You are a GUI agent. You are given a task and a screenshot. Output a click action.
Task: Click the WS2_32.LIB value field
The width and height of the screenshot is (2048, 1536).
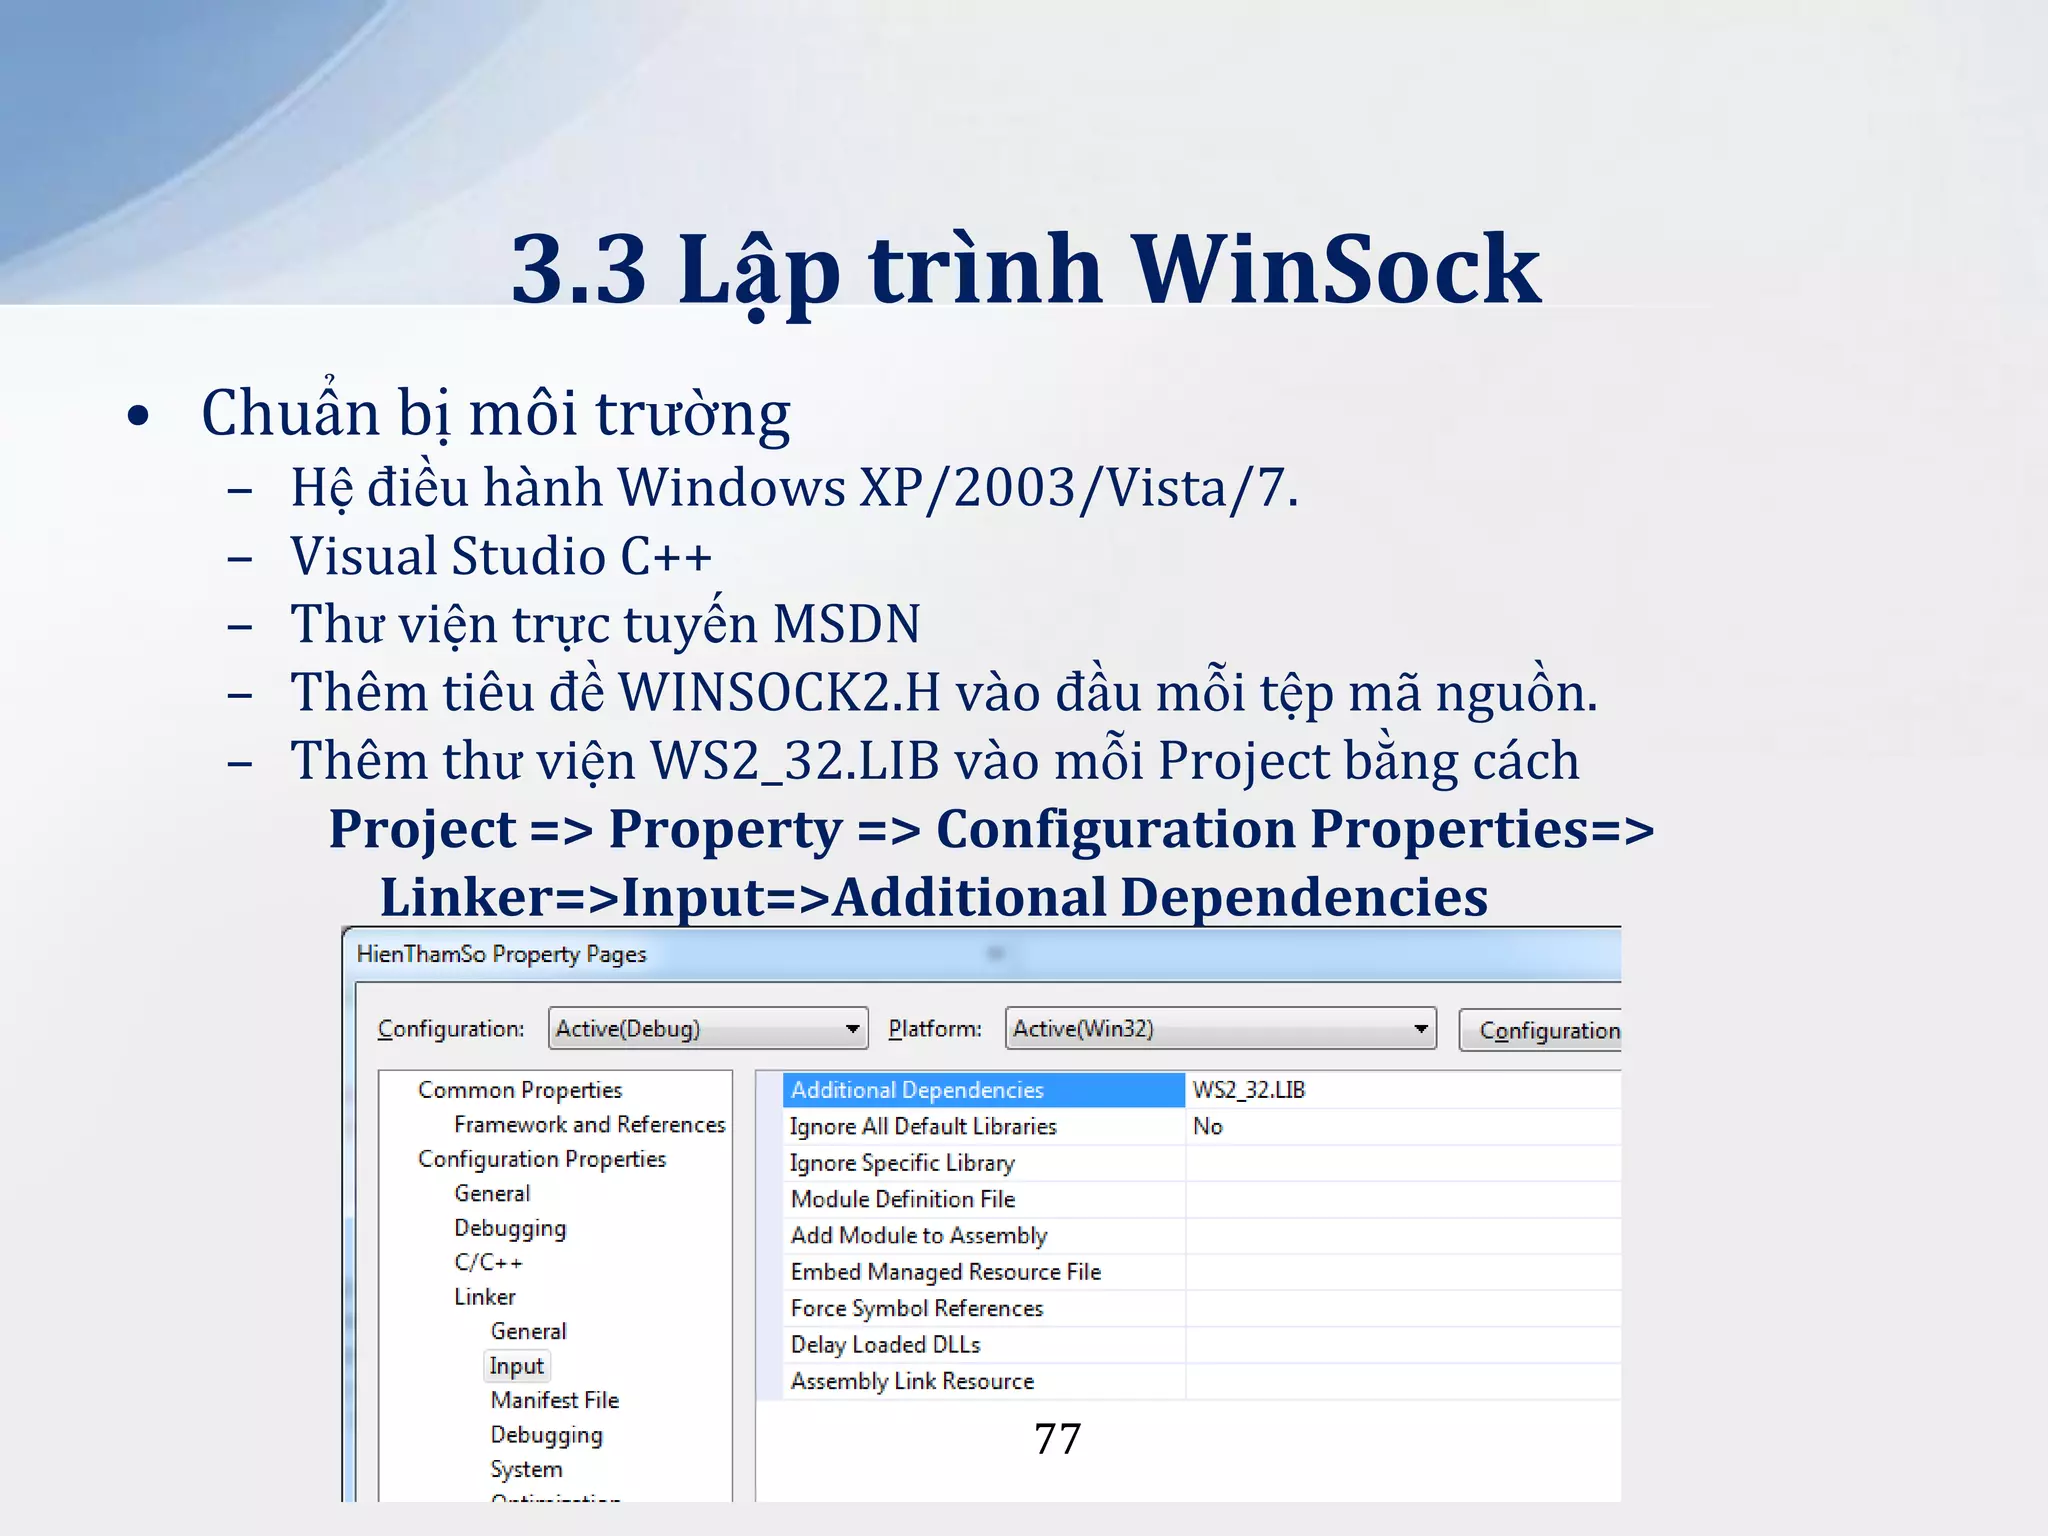click(x=1403, y=1090)
